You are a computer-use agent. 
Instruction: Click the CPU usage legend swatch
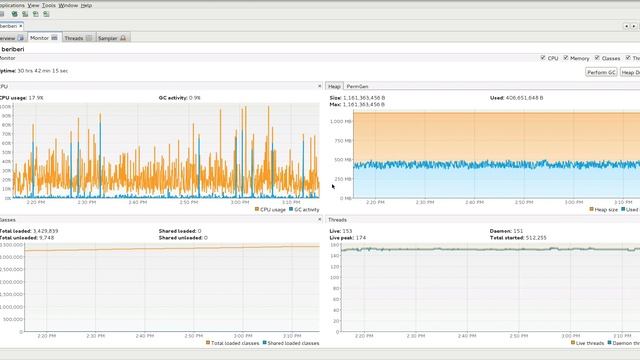(x=257, y=209)
